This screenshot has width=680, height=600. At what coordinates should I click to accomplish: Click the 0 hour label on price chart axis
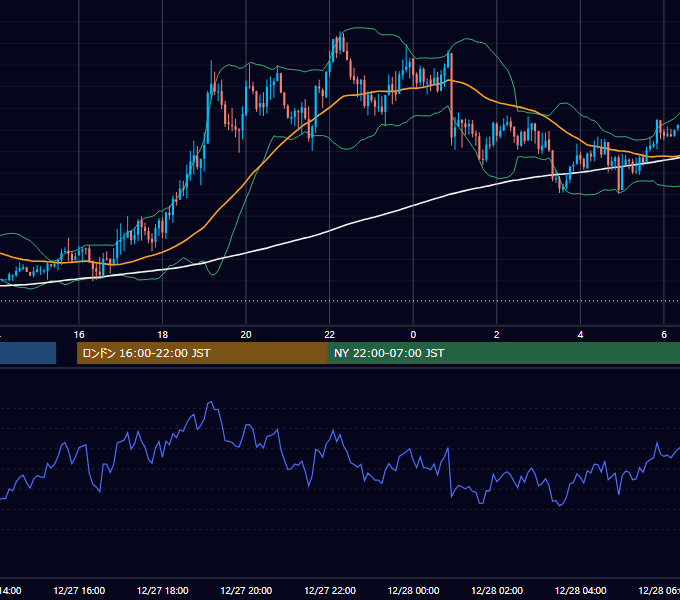click(413, 335)
